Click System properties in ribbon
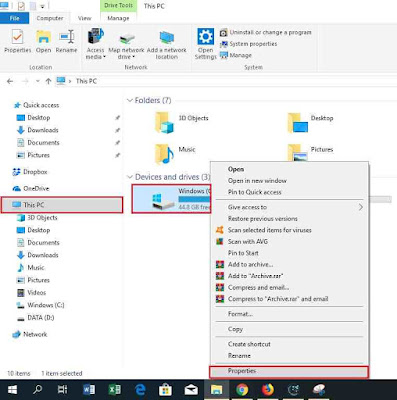This screenshot has width=397, height=400. tap(248, 44)
